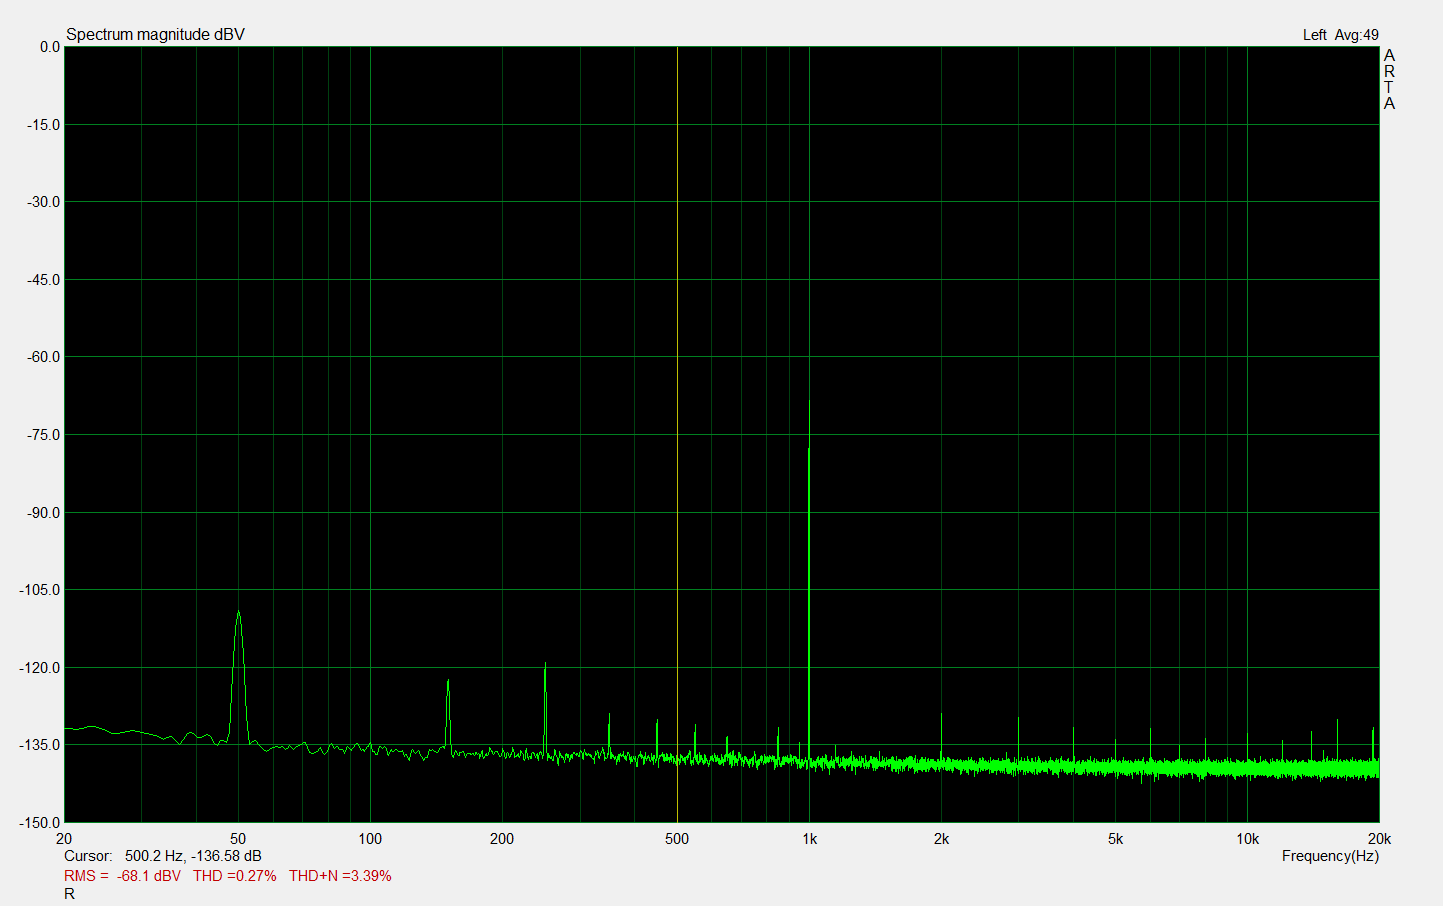This screenshot has width=1443, height=906.
Task: Click the "-75.0" y-axis label
Action: (43, 435)
